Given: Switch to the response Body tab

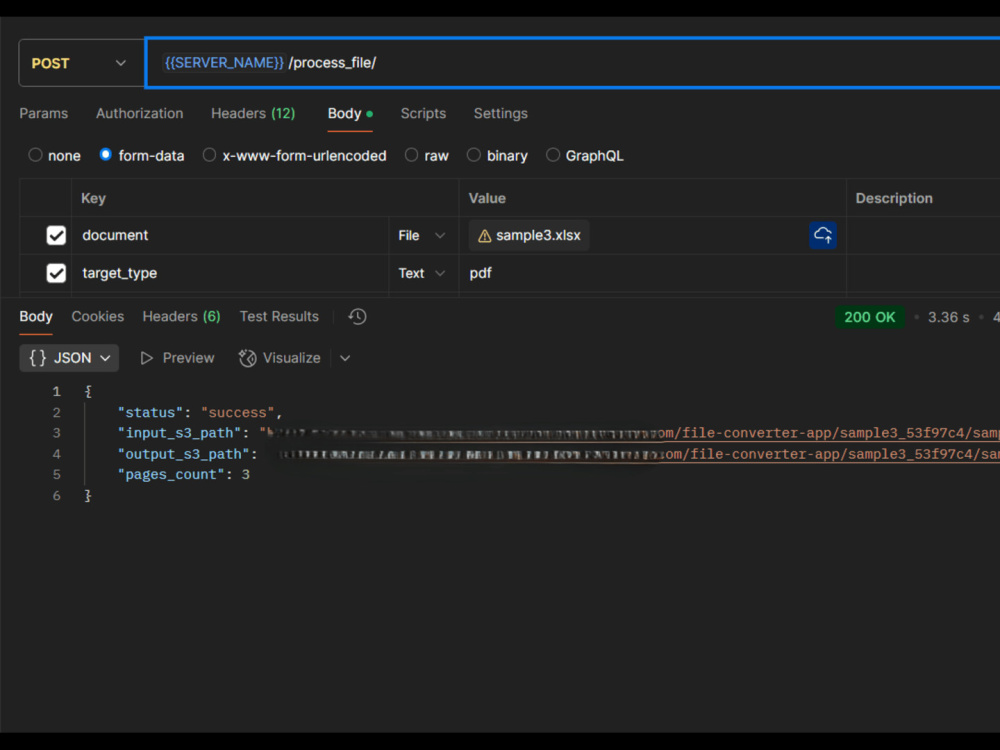Looking at the screenshot, I should (x=36, y=316).
